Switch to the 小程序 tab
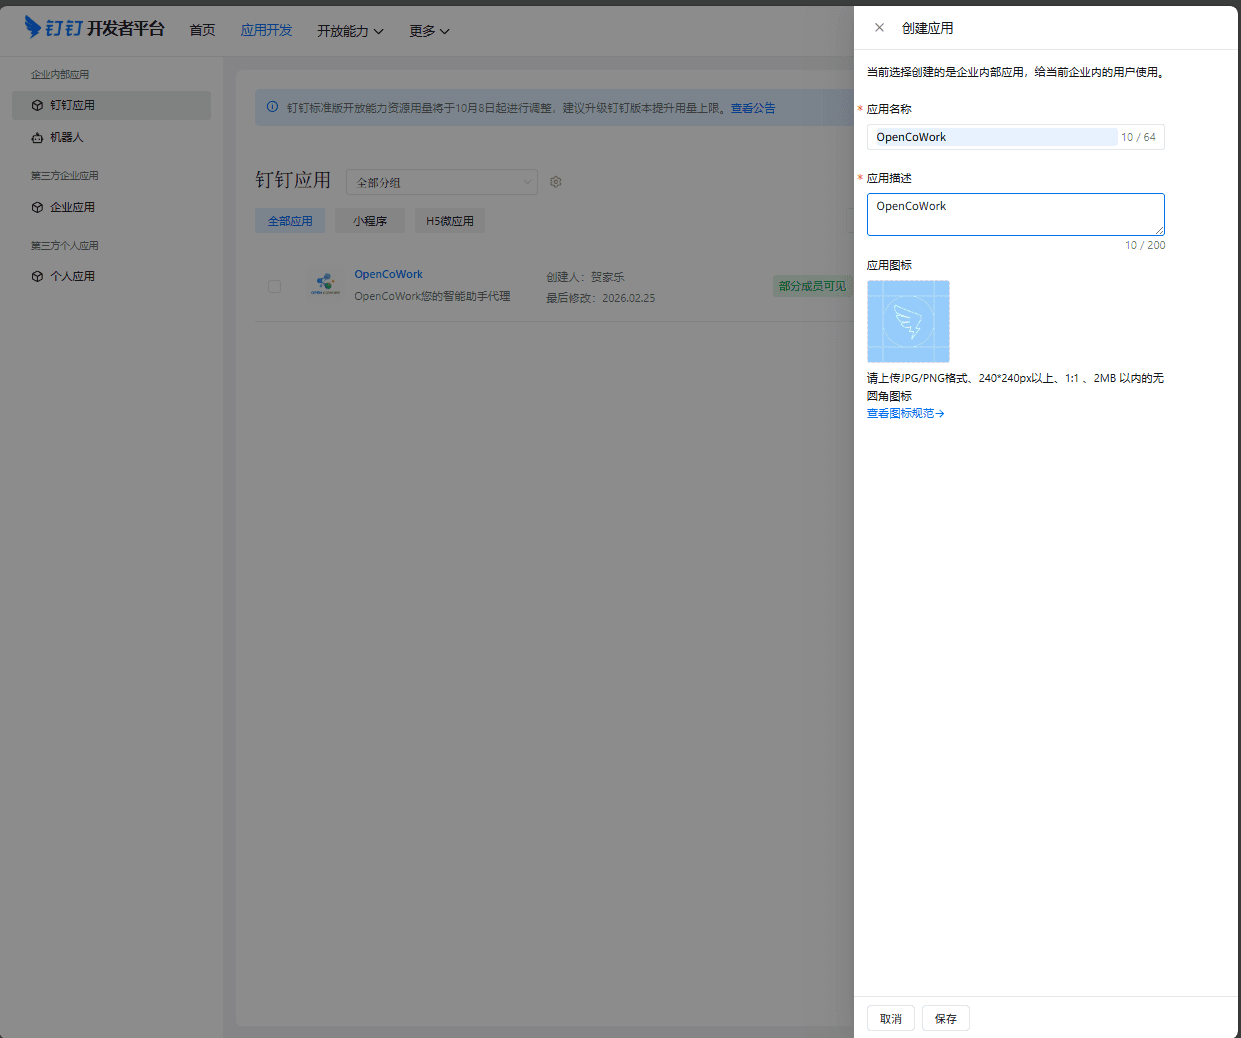The height and width of the screenshot is (1038, 1241). [370, 221]
